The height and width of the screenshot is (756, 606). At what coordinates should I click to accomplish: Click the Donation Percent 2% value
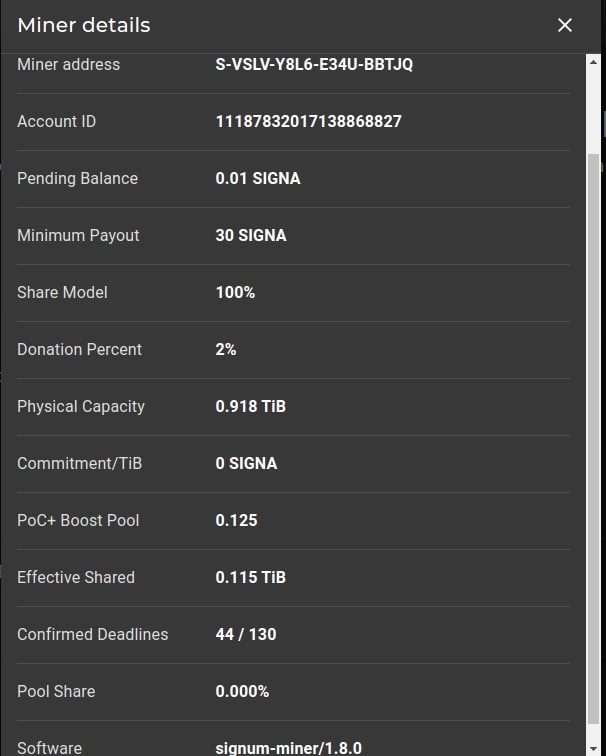(226, 350)
